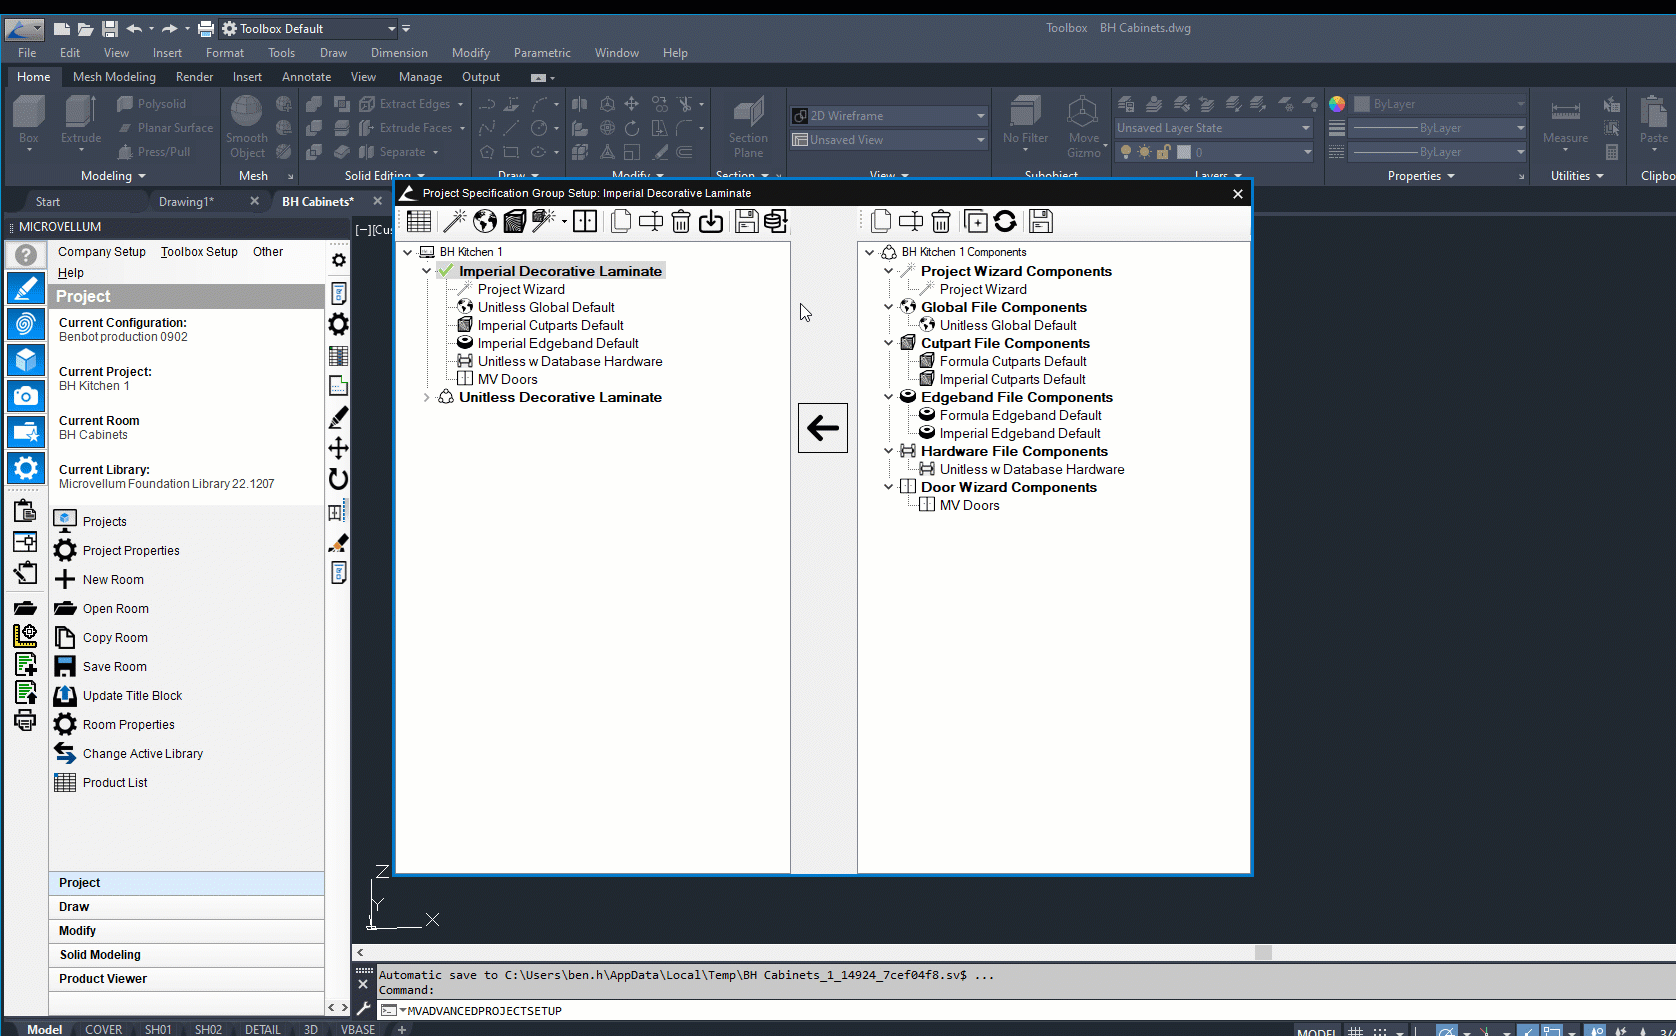Expand the Unitless Decorative Laminate tree node
Screen dimensions: 1676x1036
[x=427, y=397]
